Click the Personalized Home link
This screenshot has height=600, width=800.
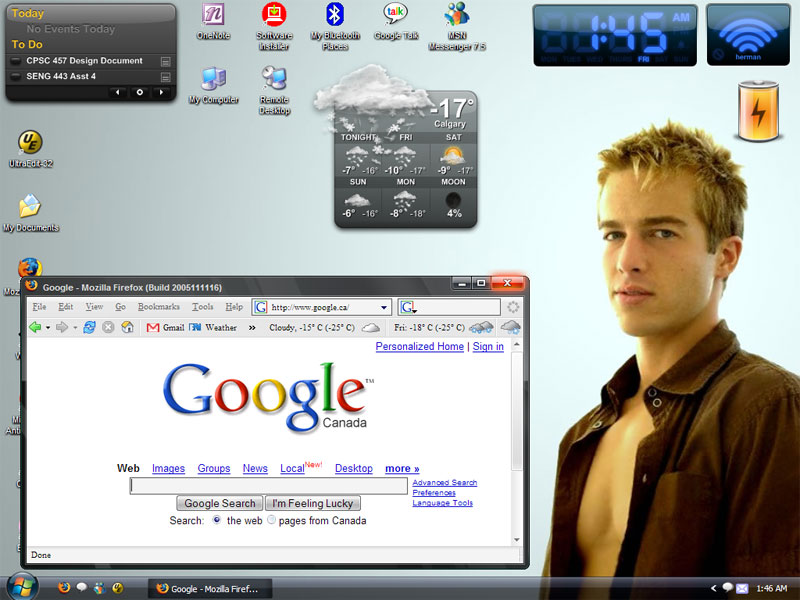pyautogui.click(x=419, y=347)
